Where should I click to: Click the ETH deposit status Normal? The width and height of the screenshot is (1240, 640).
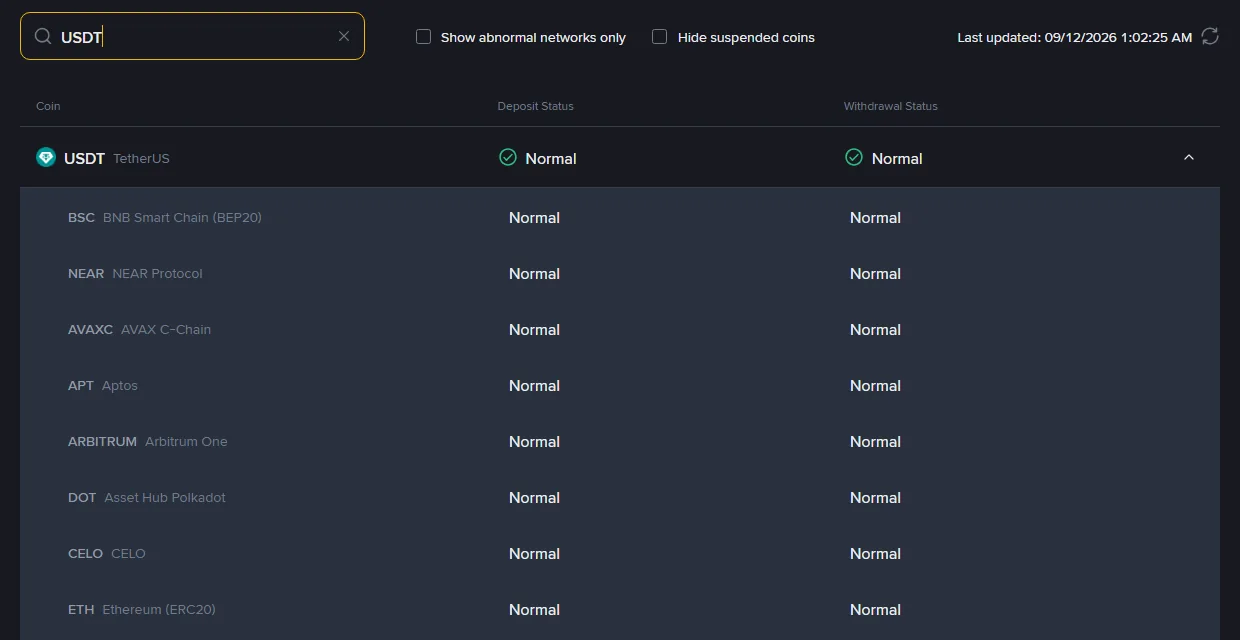click(x=534, y=609)
